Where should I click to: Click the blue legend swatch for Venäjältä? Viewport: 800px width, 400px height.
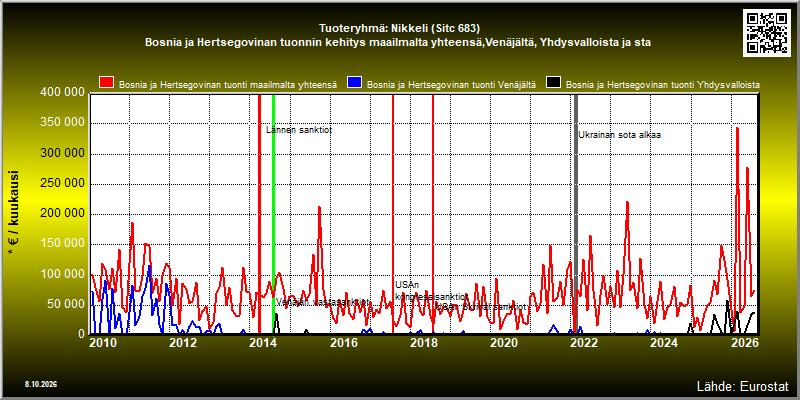pos(355,83)
